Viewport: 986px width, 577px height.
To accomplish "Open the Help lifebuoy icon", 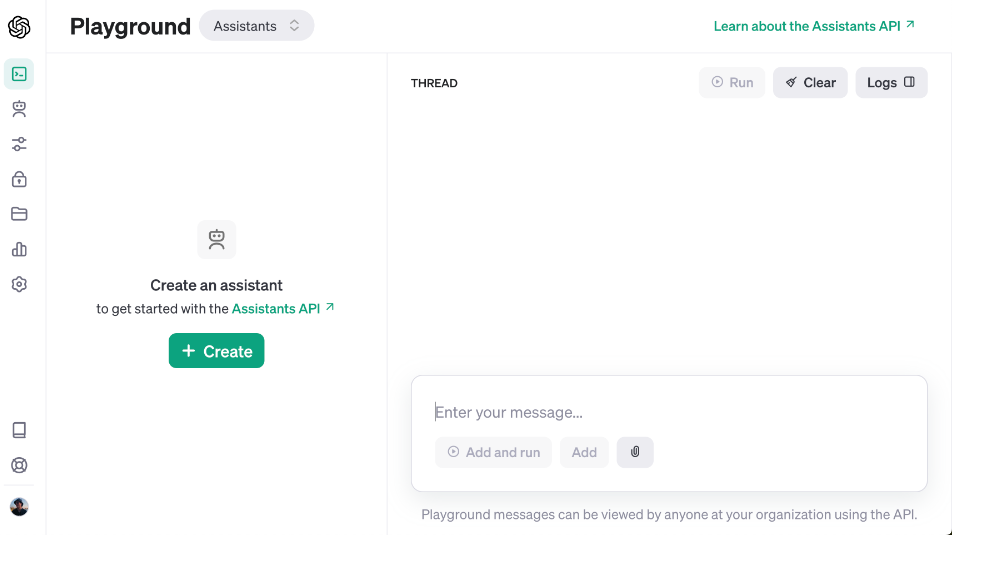I will (x=19, y=465).
